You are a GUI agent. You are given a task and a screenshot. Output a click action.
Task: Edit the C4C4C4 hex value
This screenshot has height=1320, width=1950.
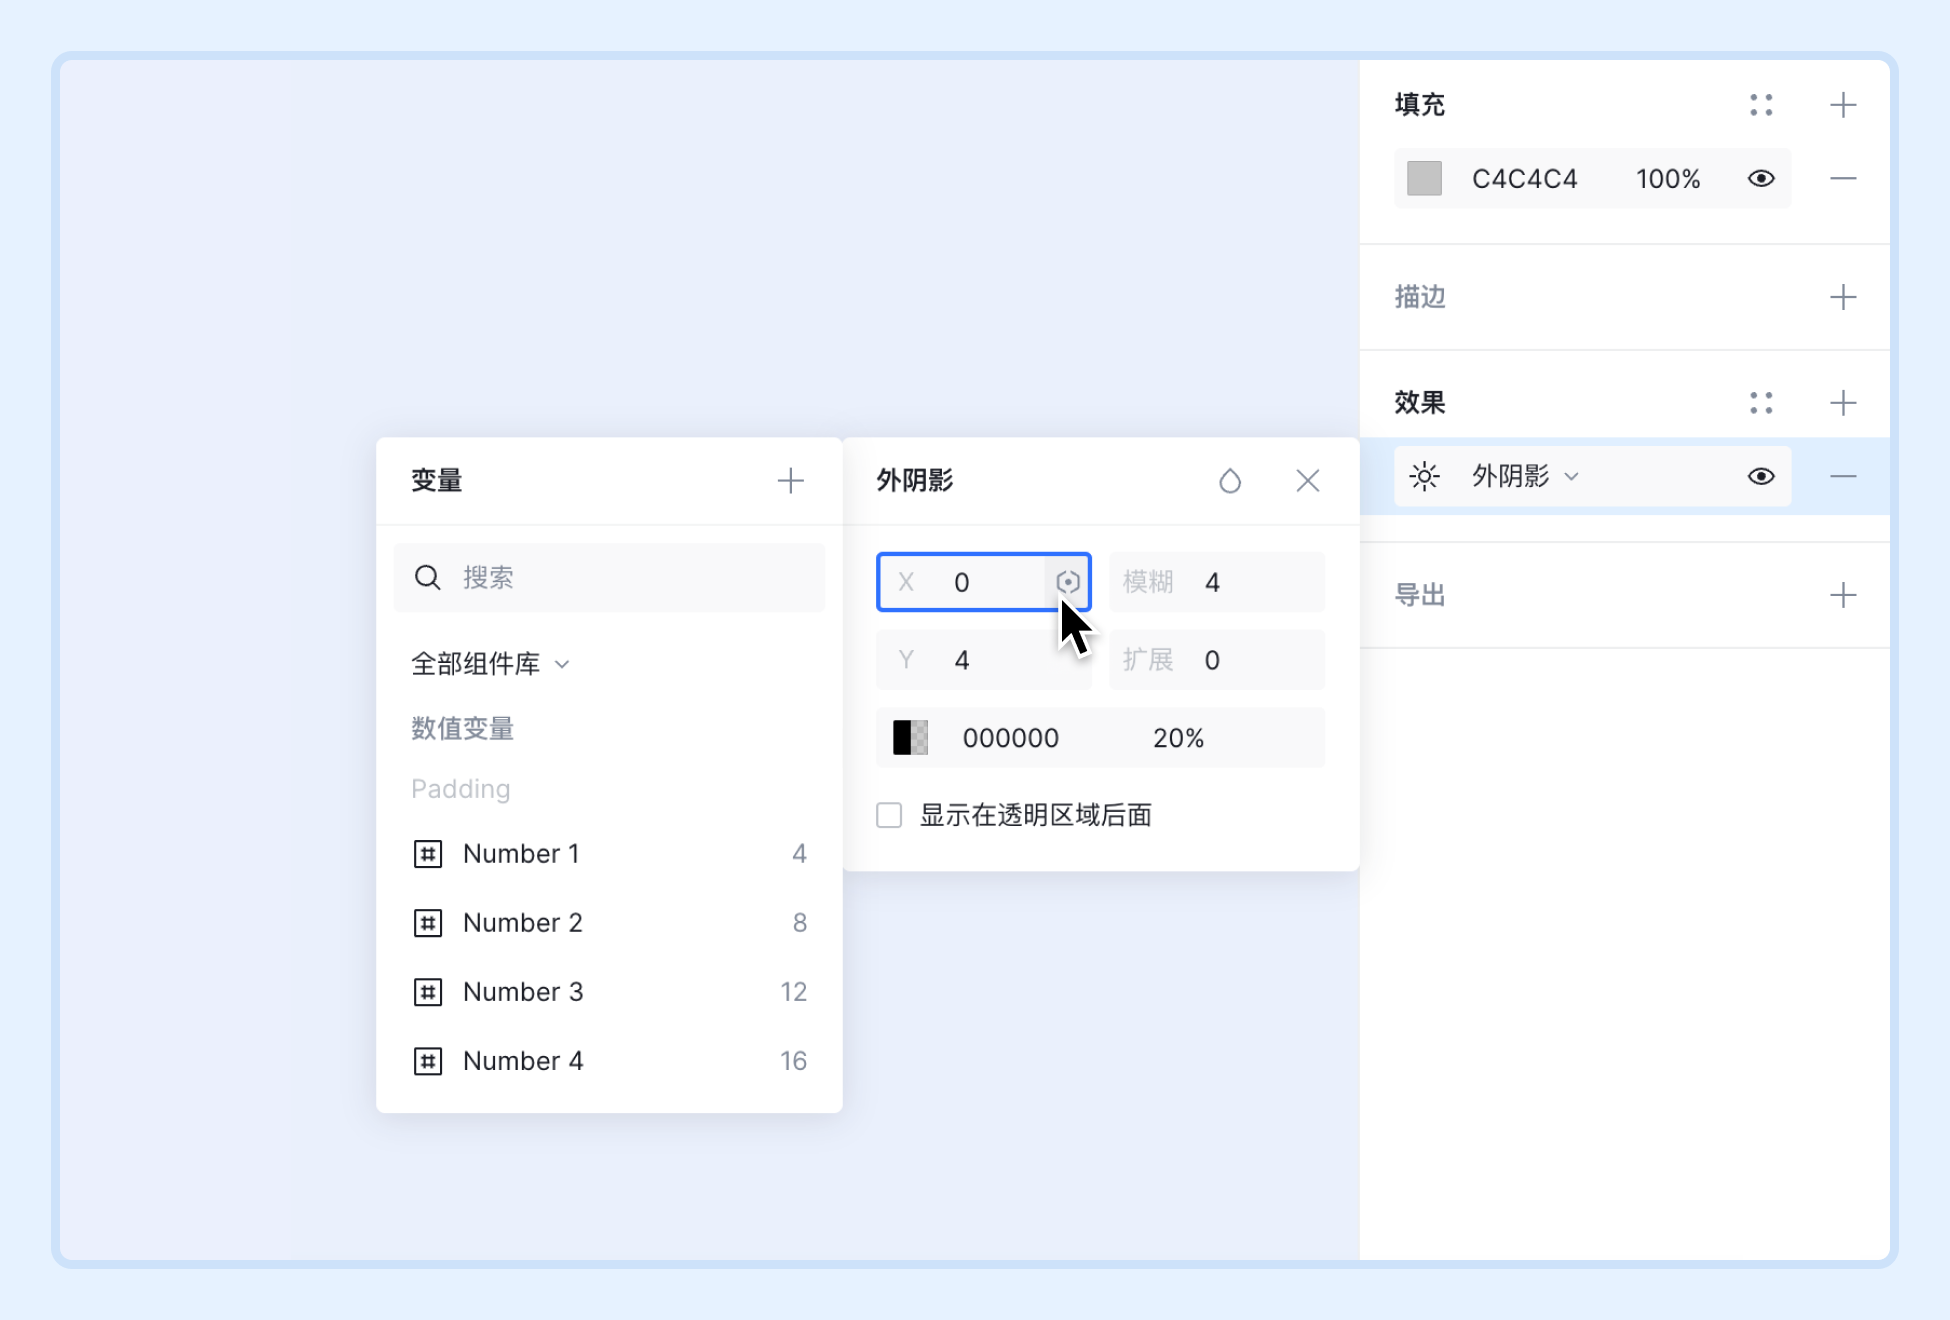coord(1524,179)
